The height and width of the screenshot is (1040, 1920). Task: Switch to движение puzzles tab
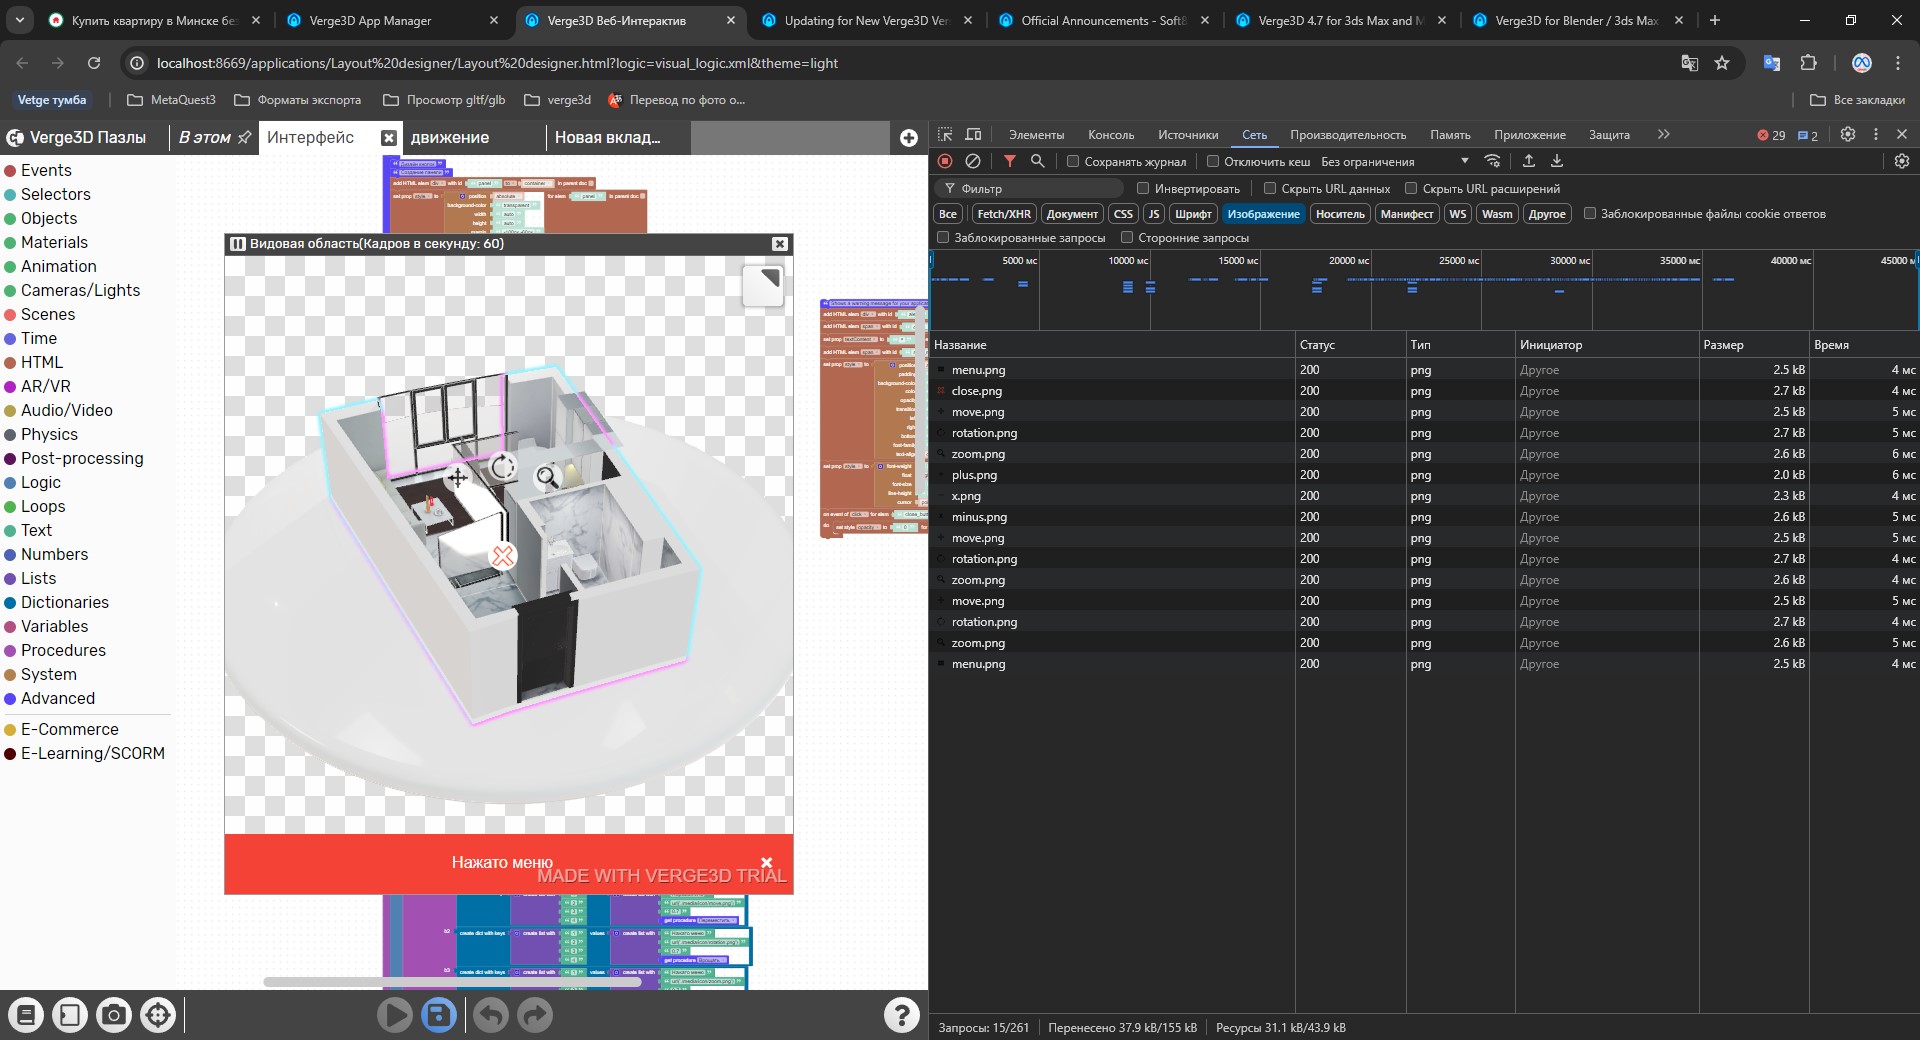pyautogui.click(x=474, y=138)
